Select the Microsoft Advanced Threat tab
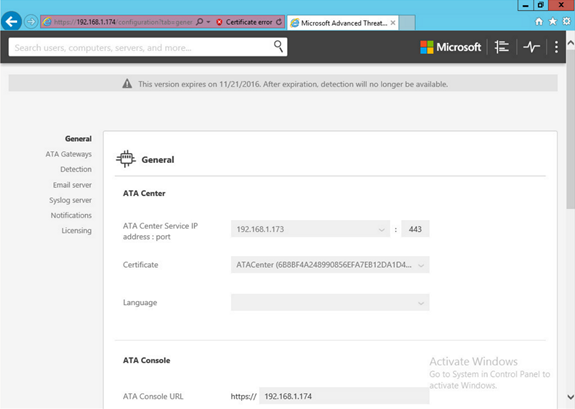This screenshot has width=575, height=409. coord(343,23)
